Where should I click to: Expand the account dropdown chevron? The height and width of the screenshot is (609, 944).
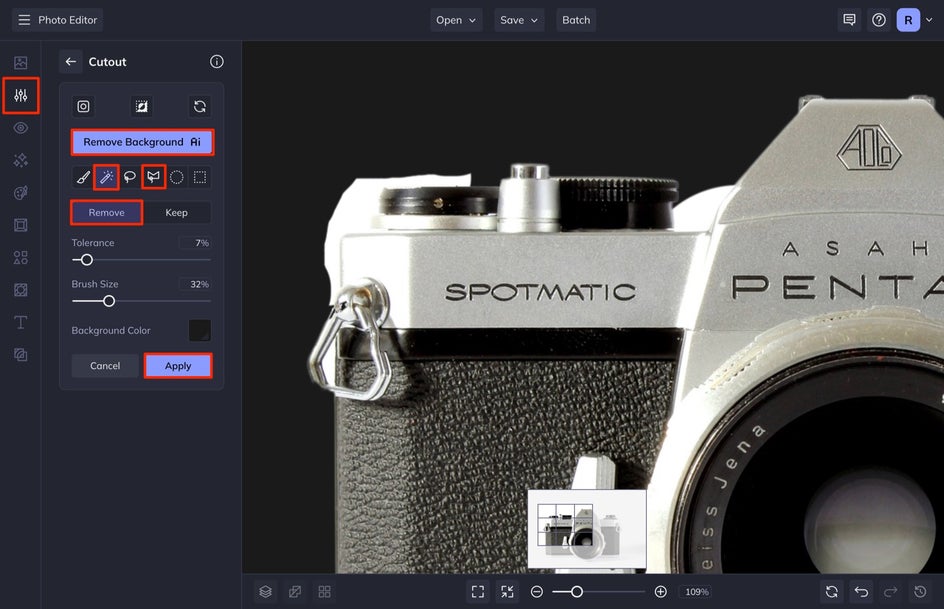(x=929, y=20)
